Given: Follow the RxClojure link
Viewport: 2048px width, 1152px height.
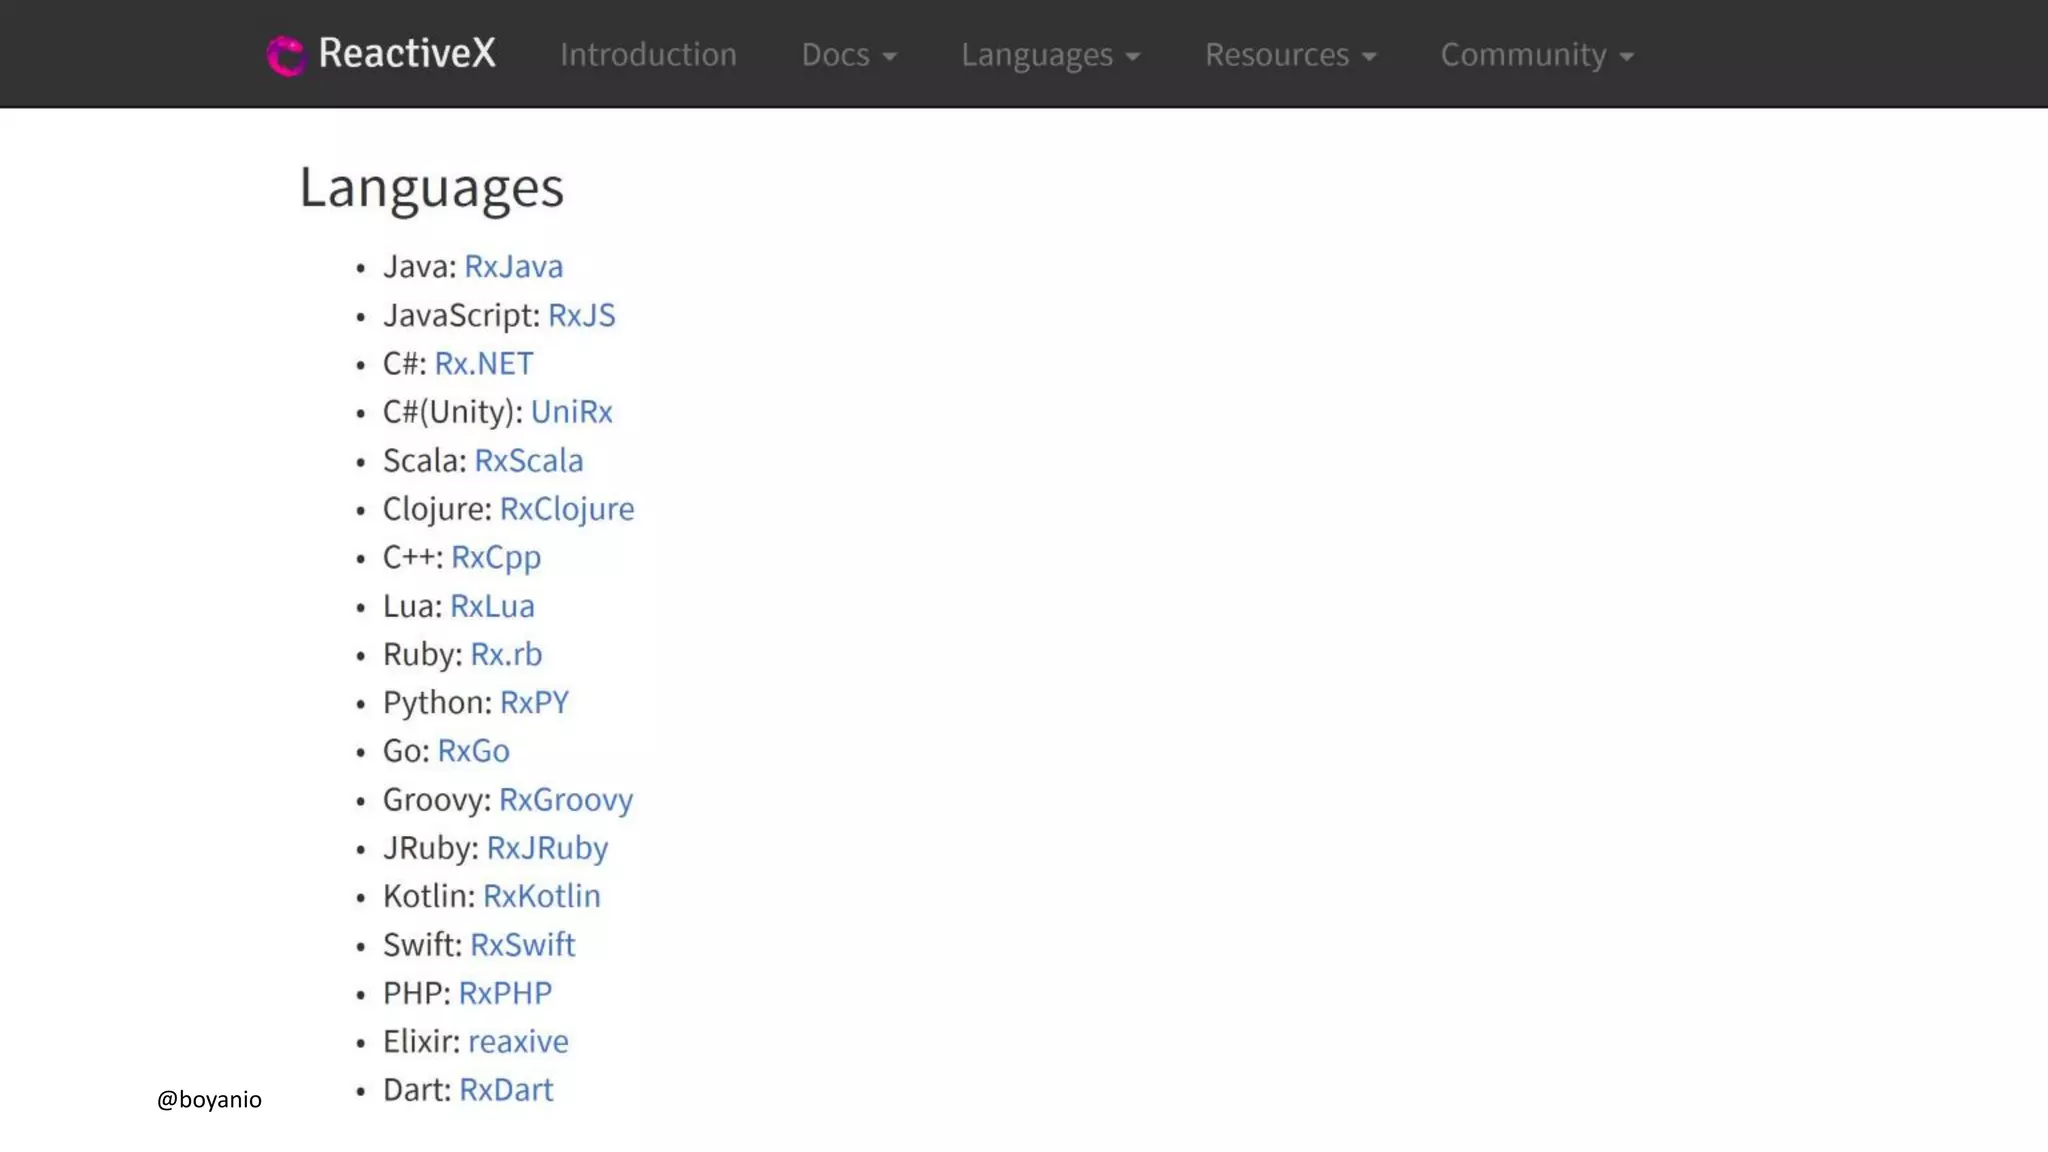Looking at the screenshot, I should click(x=566, y=509).
